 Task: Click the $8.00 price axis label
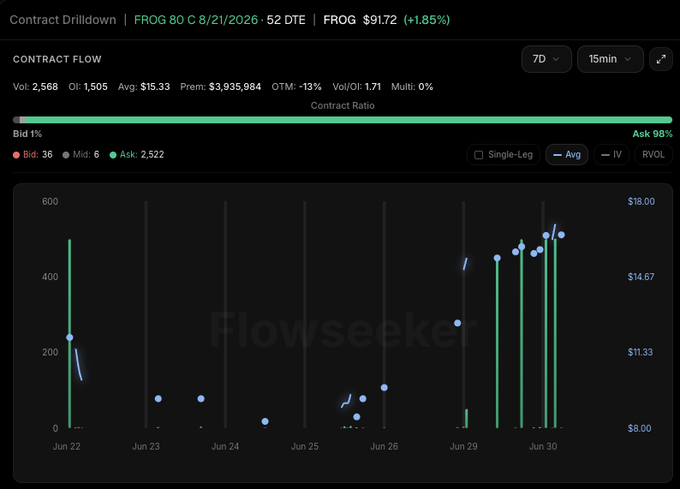click(x=639, y=428)
